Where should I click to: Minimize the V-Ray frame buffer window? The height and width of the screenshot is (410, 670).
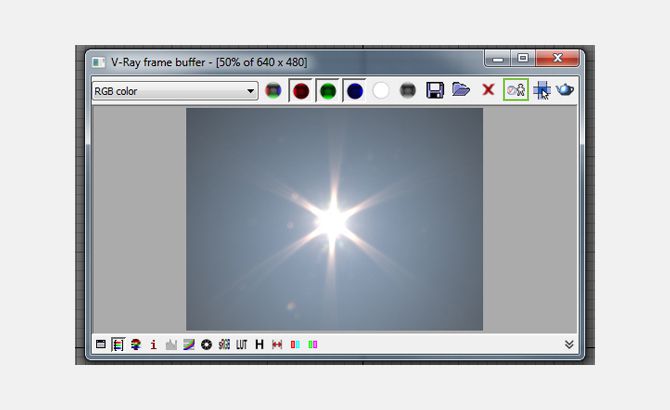[497, 59]
